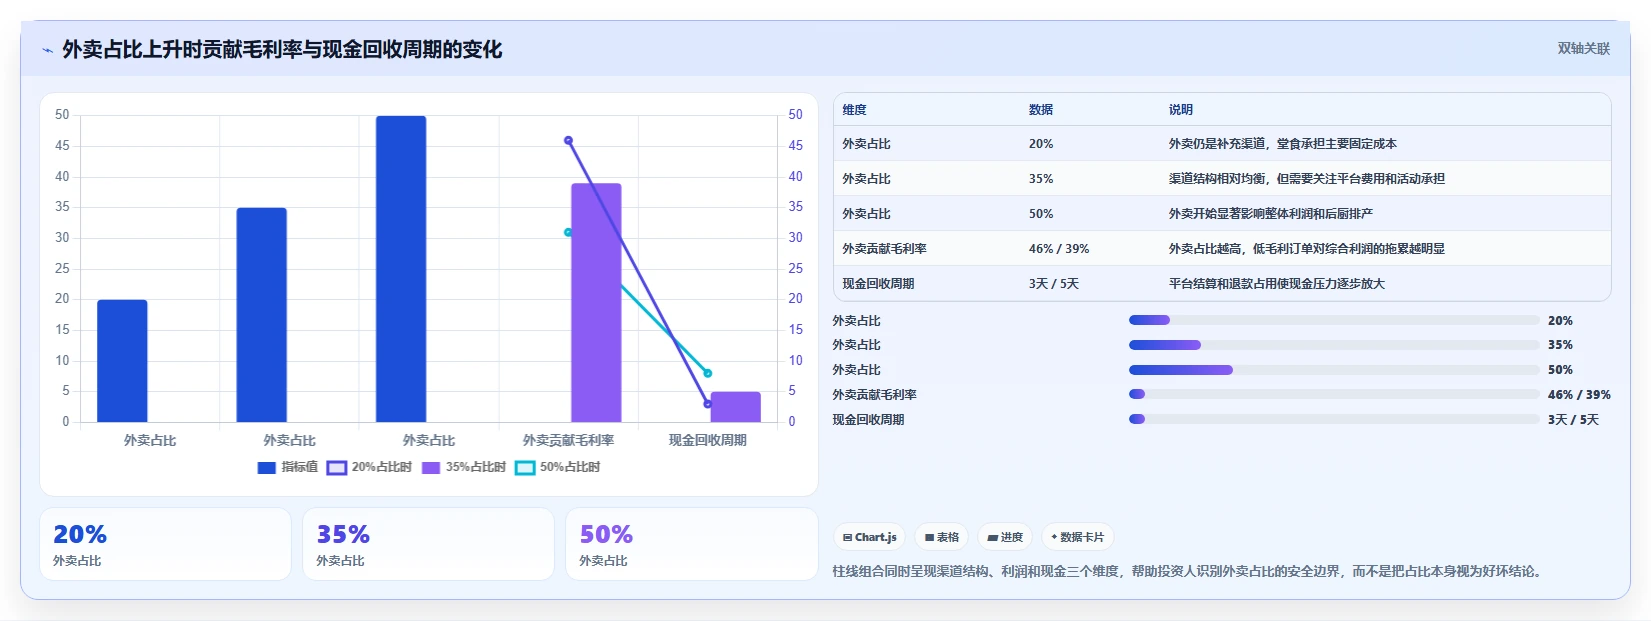
Task: Click the 双轴关联 tag in the header
Action: (1583, 48)
